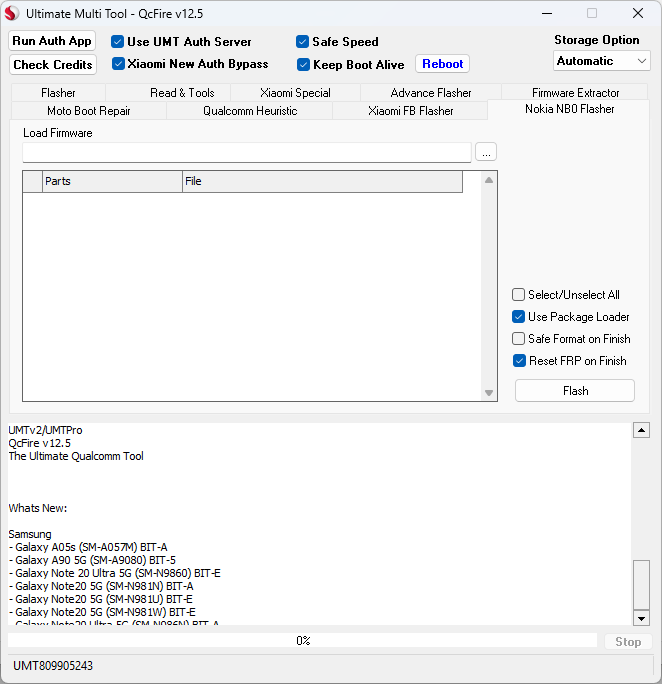The image size is (662, 684).
Task: Start flashing with the Flash button
Action: click(x=575, y=390)
